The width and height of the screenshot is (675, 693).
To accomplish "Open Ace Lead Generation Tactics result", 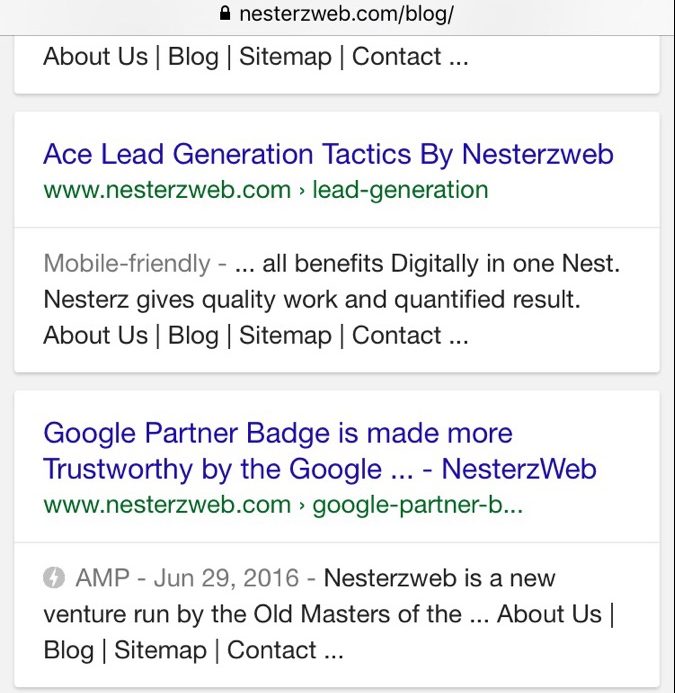I will (328, 155).
